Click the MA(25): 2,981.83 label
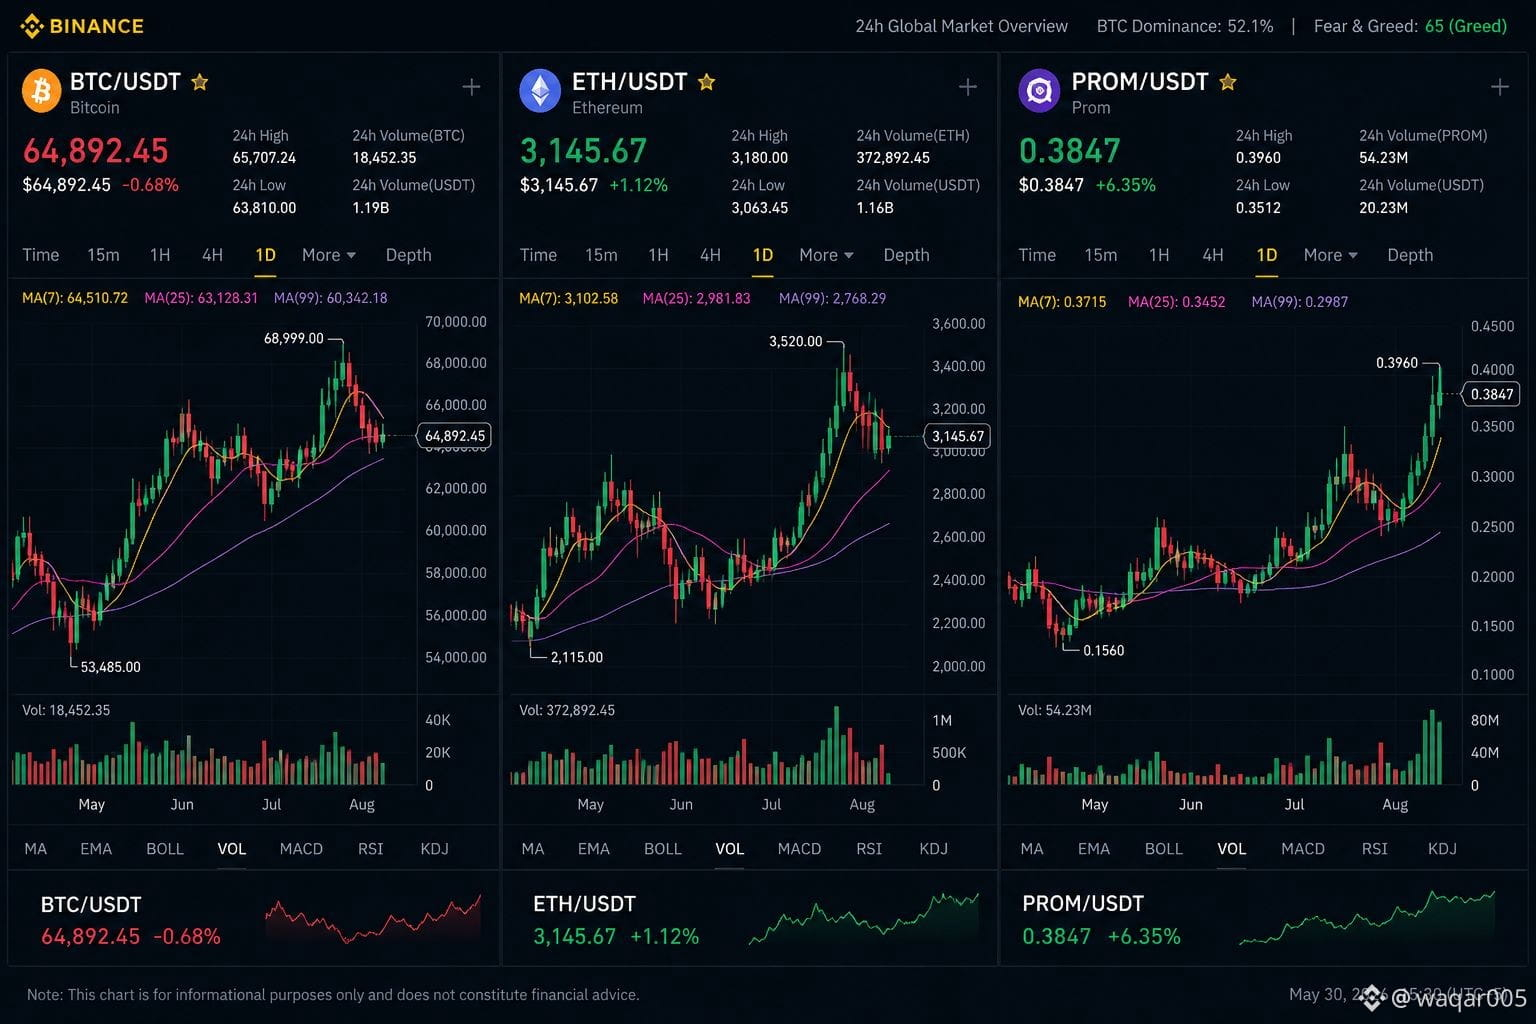 (696, 298)
